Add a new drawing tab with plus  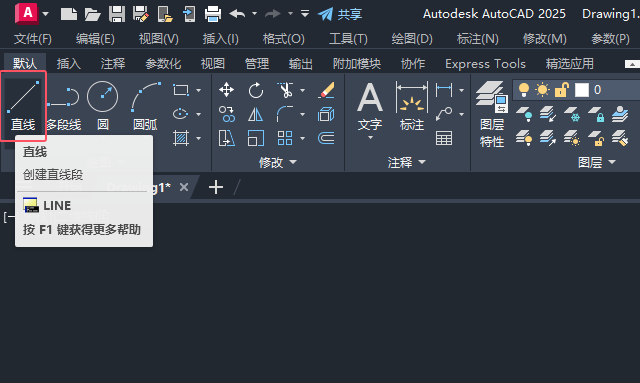[216, 187]
